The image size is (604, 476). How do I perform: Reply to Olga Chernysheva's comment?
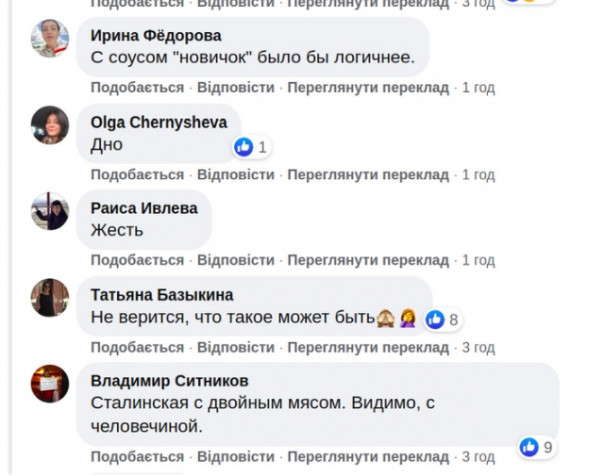tap(235, 174)
